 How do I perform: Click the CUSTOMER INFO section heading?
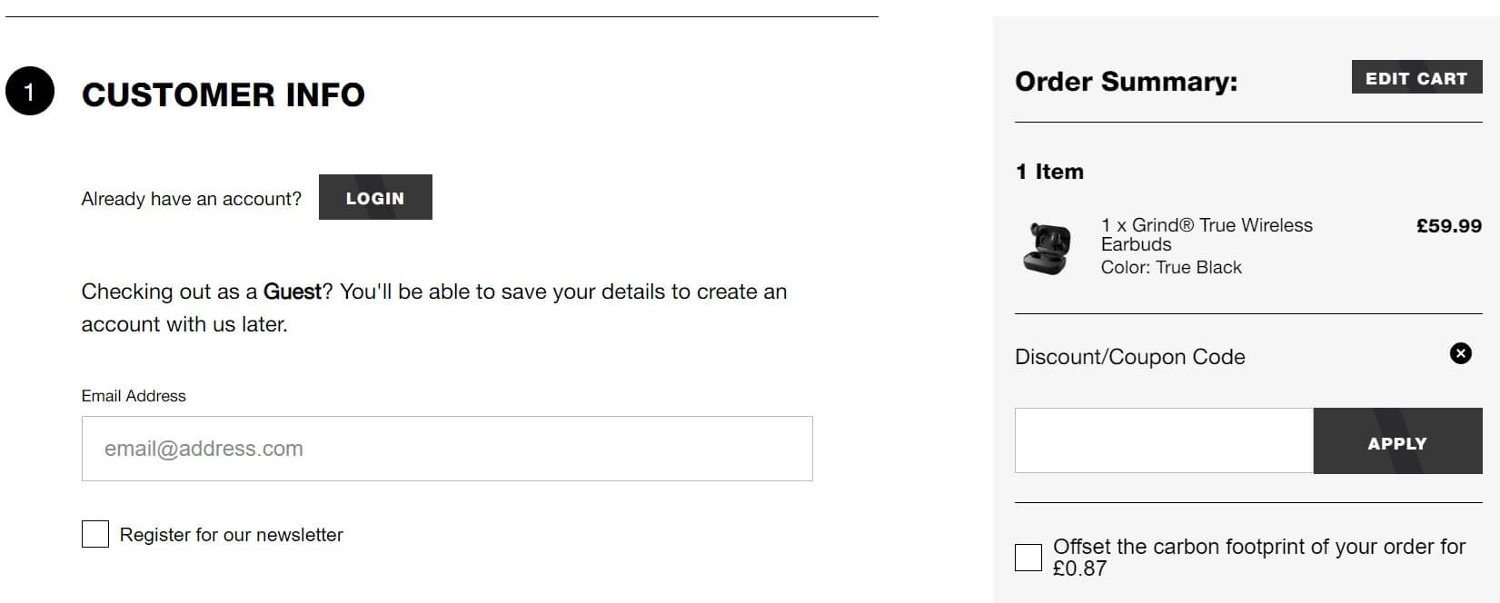pyautogui.click(x=223, y=95)
